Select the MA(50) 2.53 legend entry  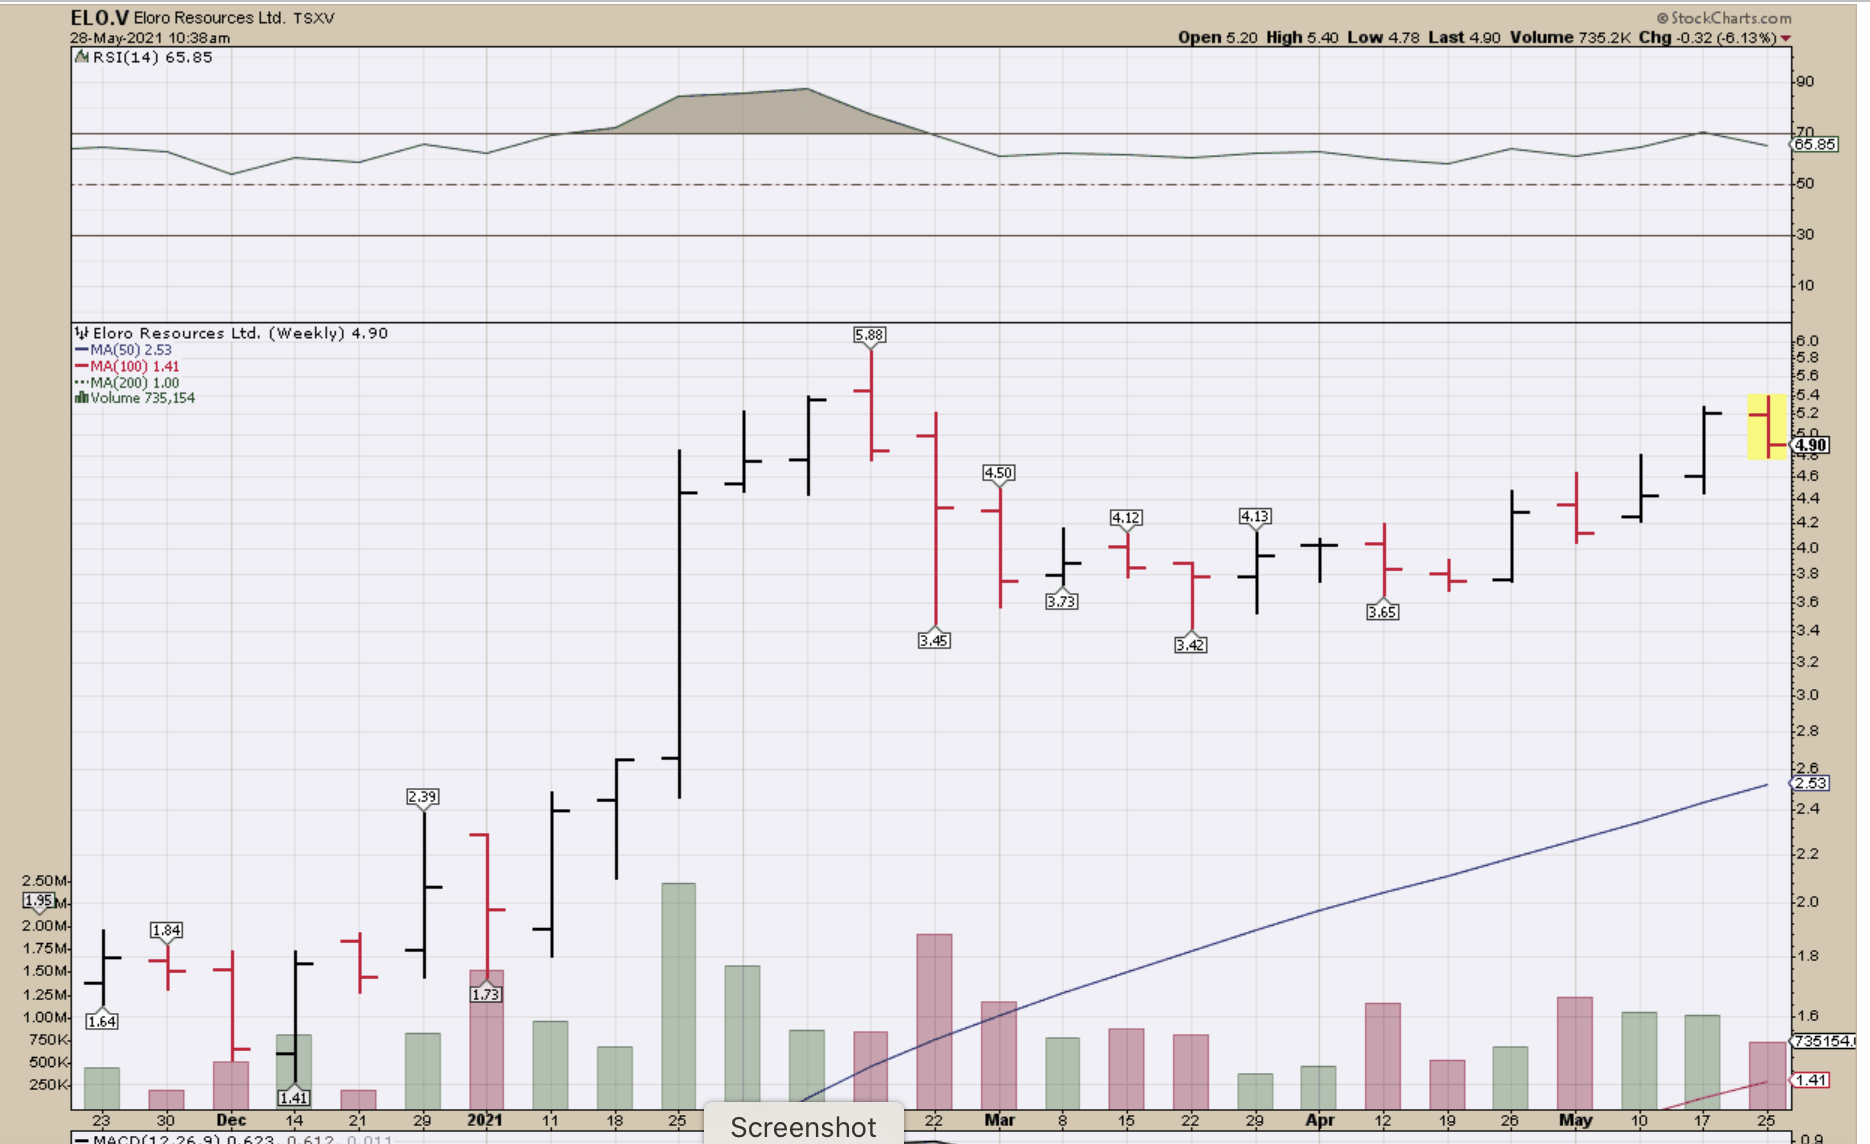124,350
